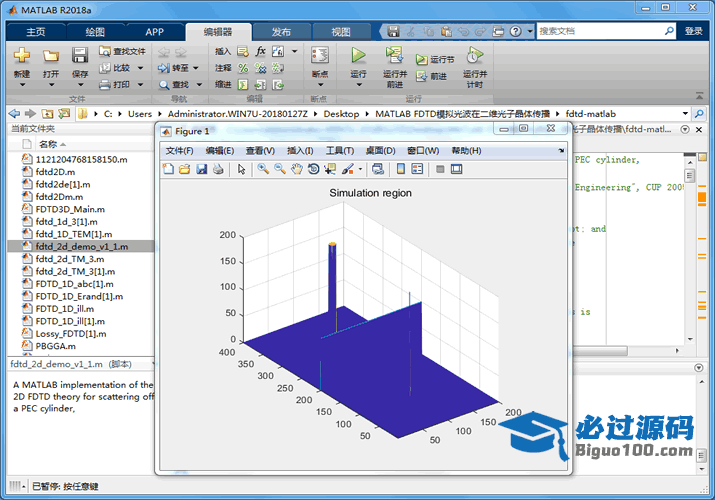Click the green Run (运行) arrow
Viewport: 715px width, 500px height.
coord(358,55)
